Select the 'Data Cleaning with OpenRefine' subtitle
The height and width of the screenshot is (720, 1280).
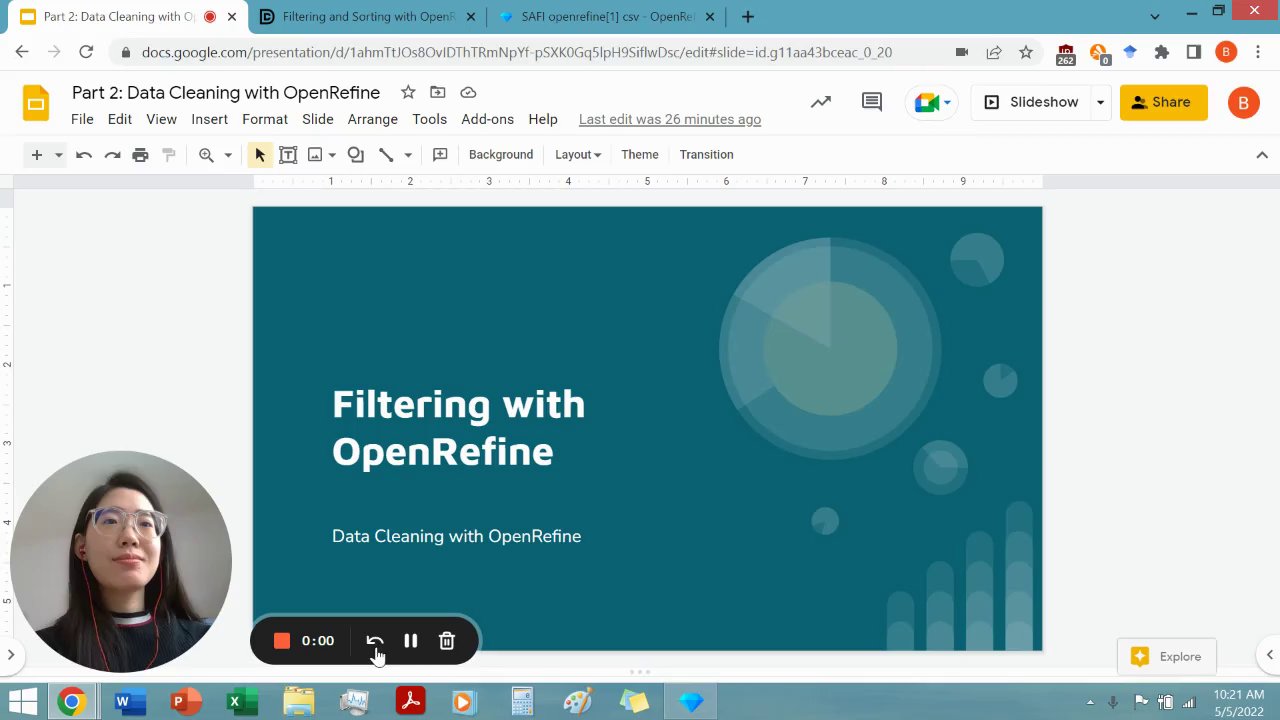[x=456, y=536]
